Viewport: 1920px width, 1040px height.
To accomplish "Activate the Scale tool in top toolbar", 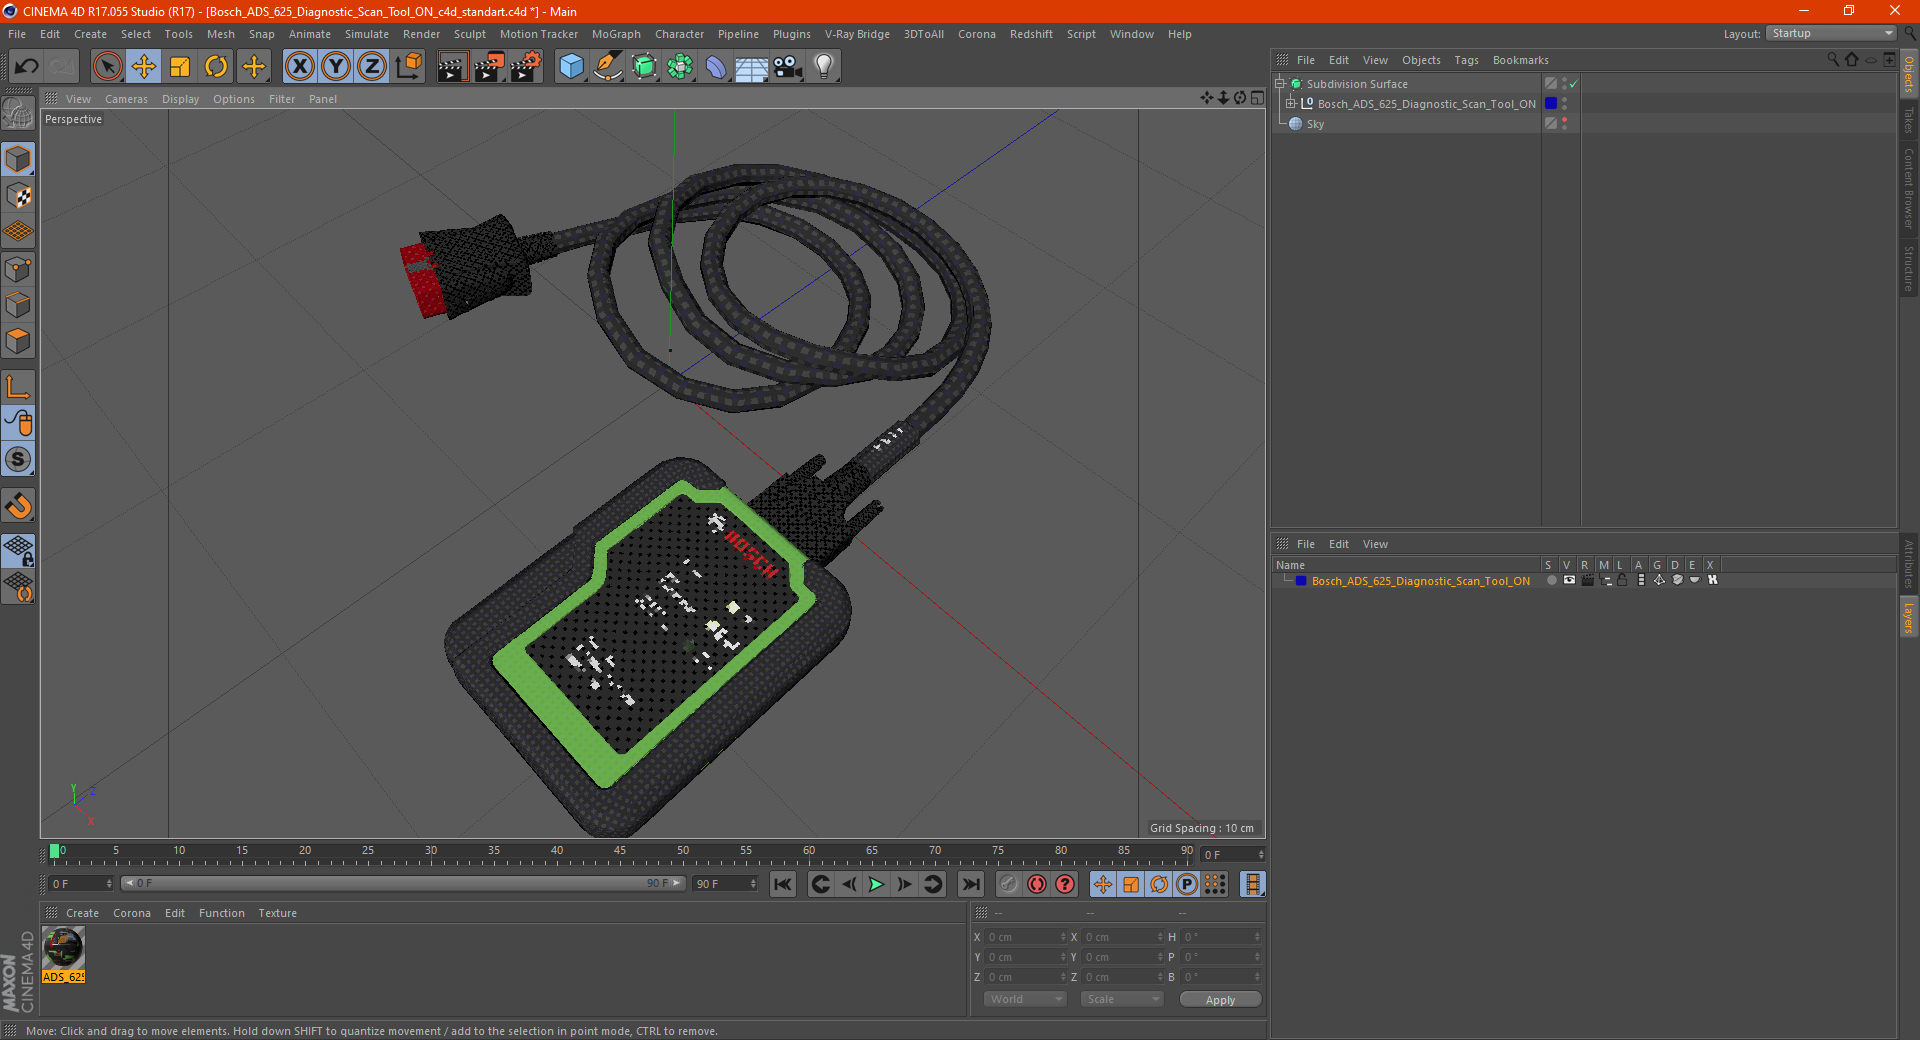I will click(x=180, y=67).
